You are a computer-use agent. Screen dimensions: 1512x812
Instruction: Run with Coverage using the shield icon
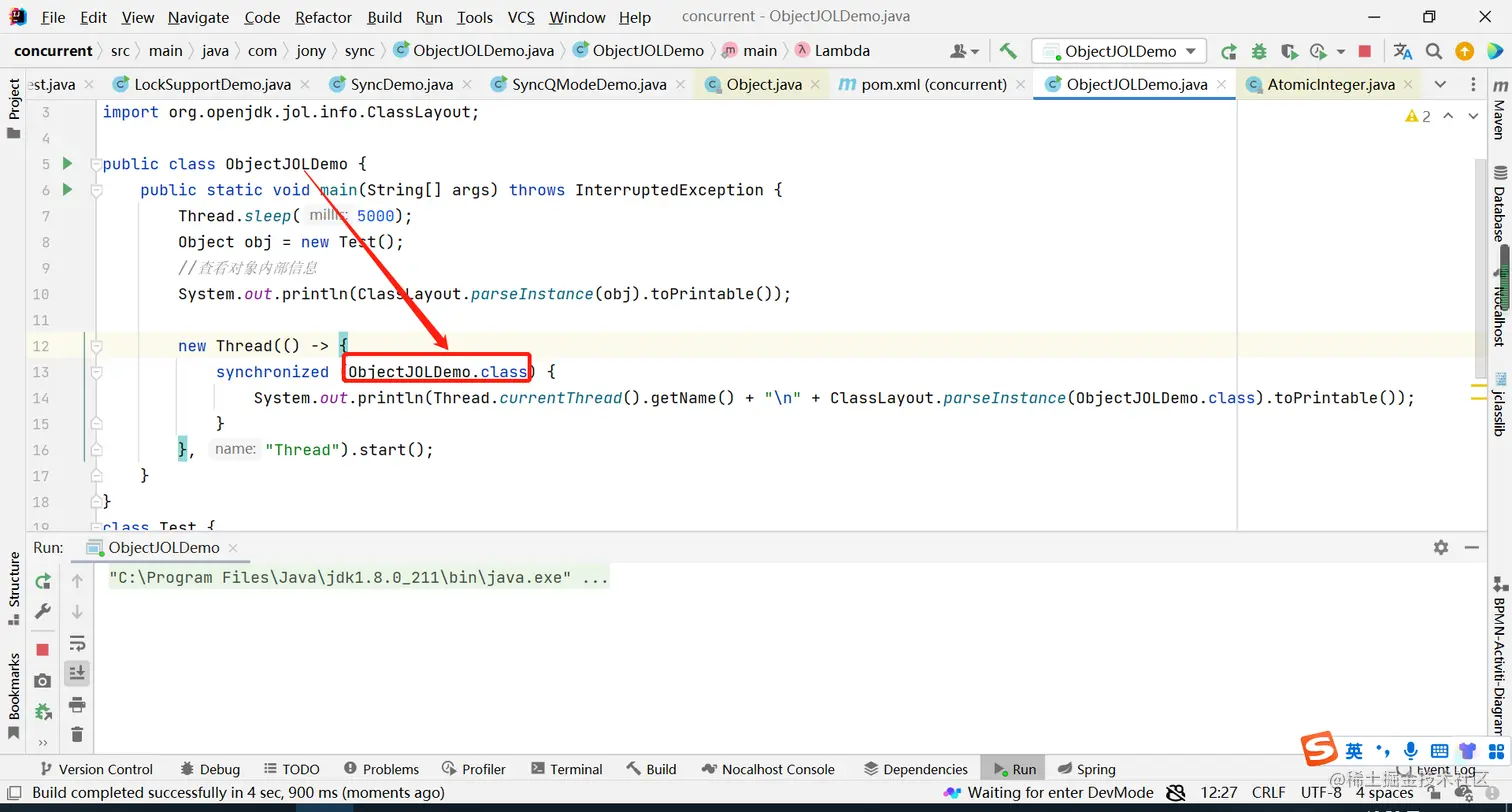click(x=1289, y=51)
